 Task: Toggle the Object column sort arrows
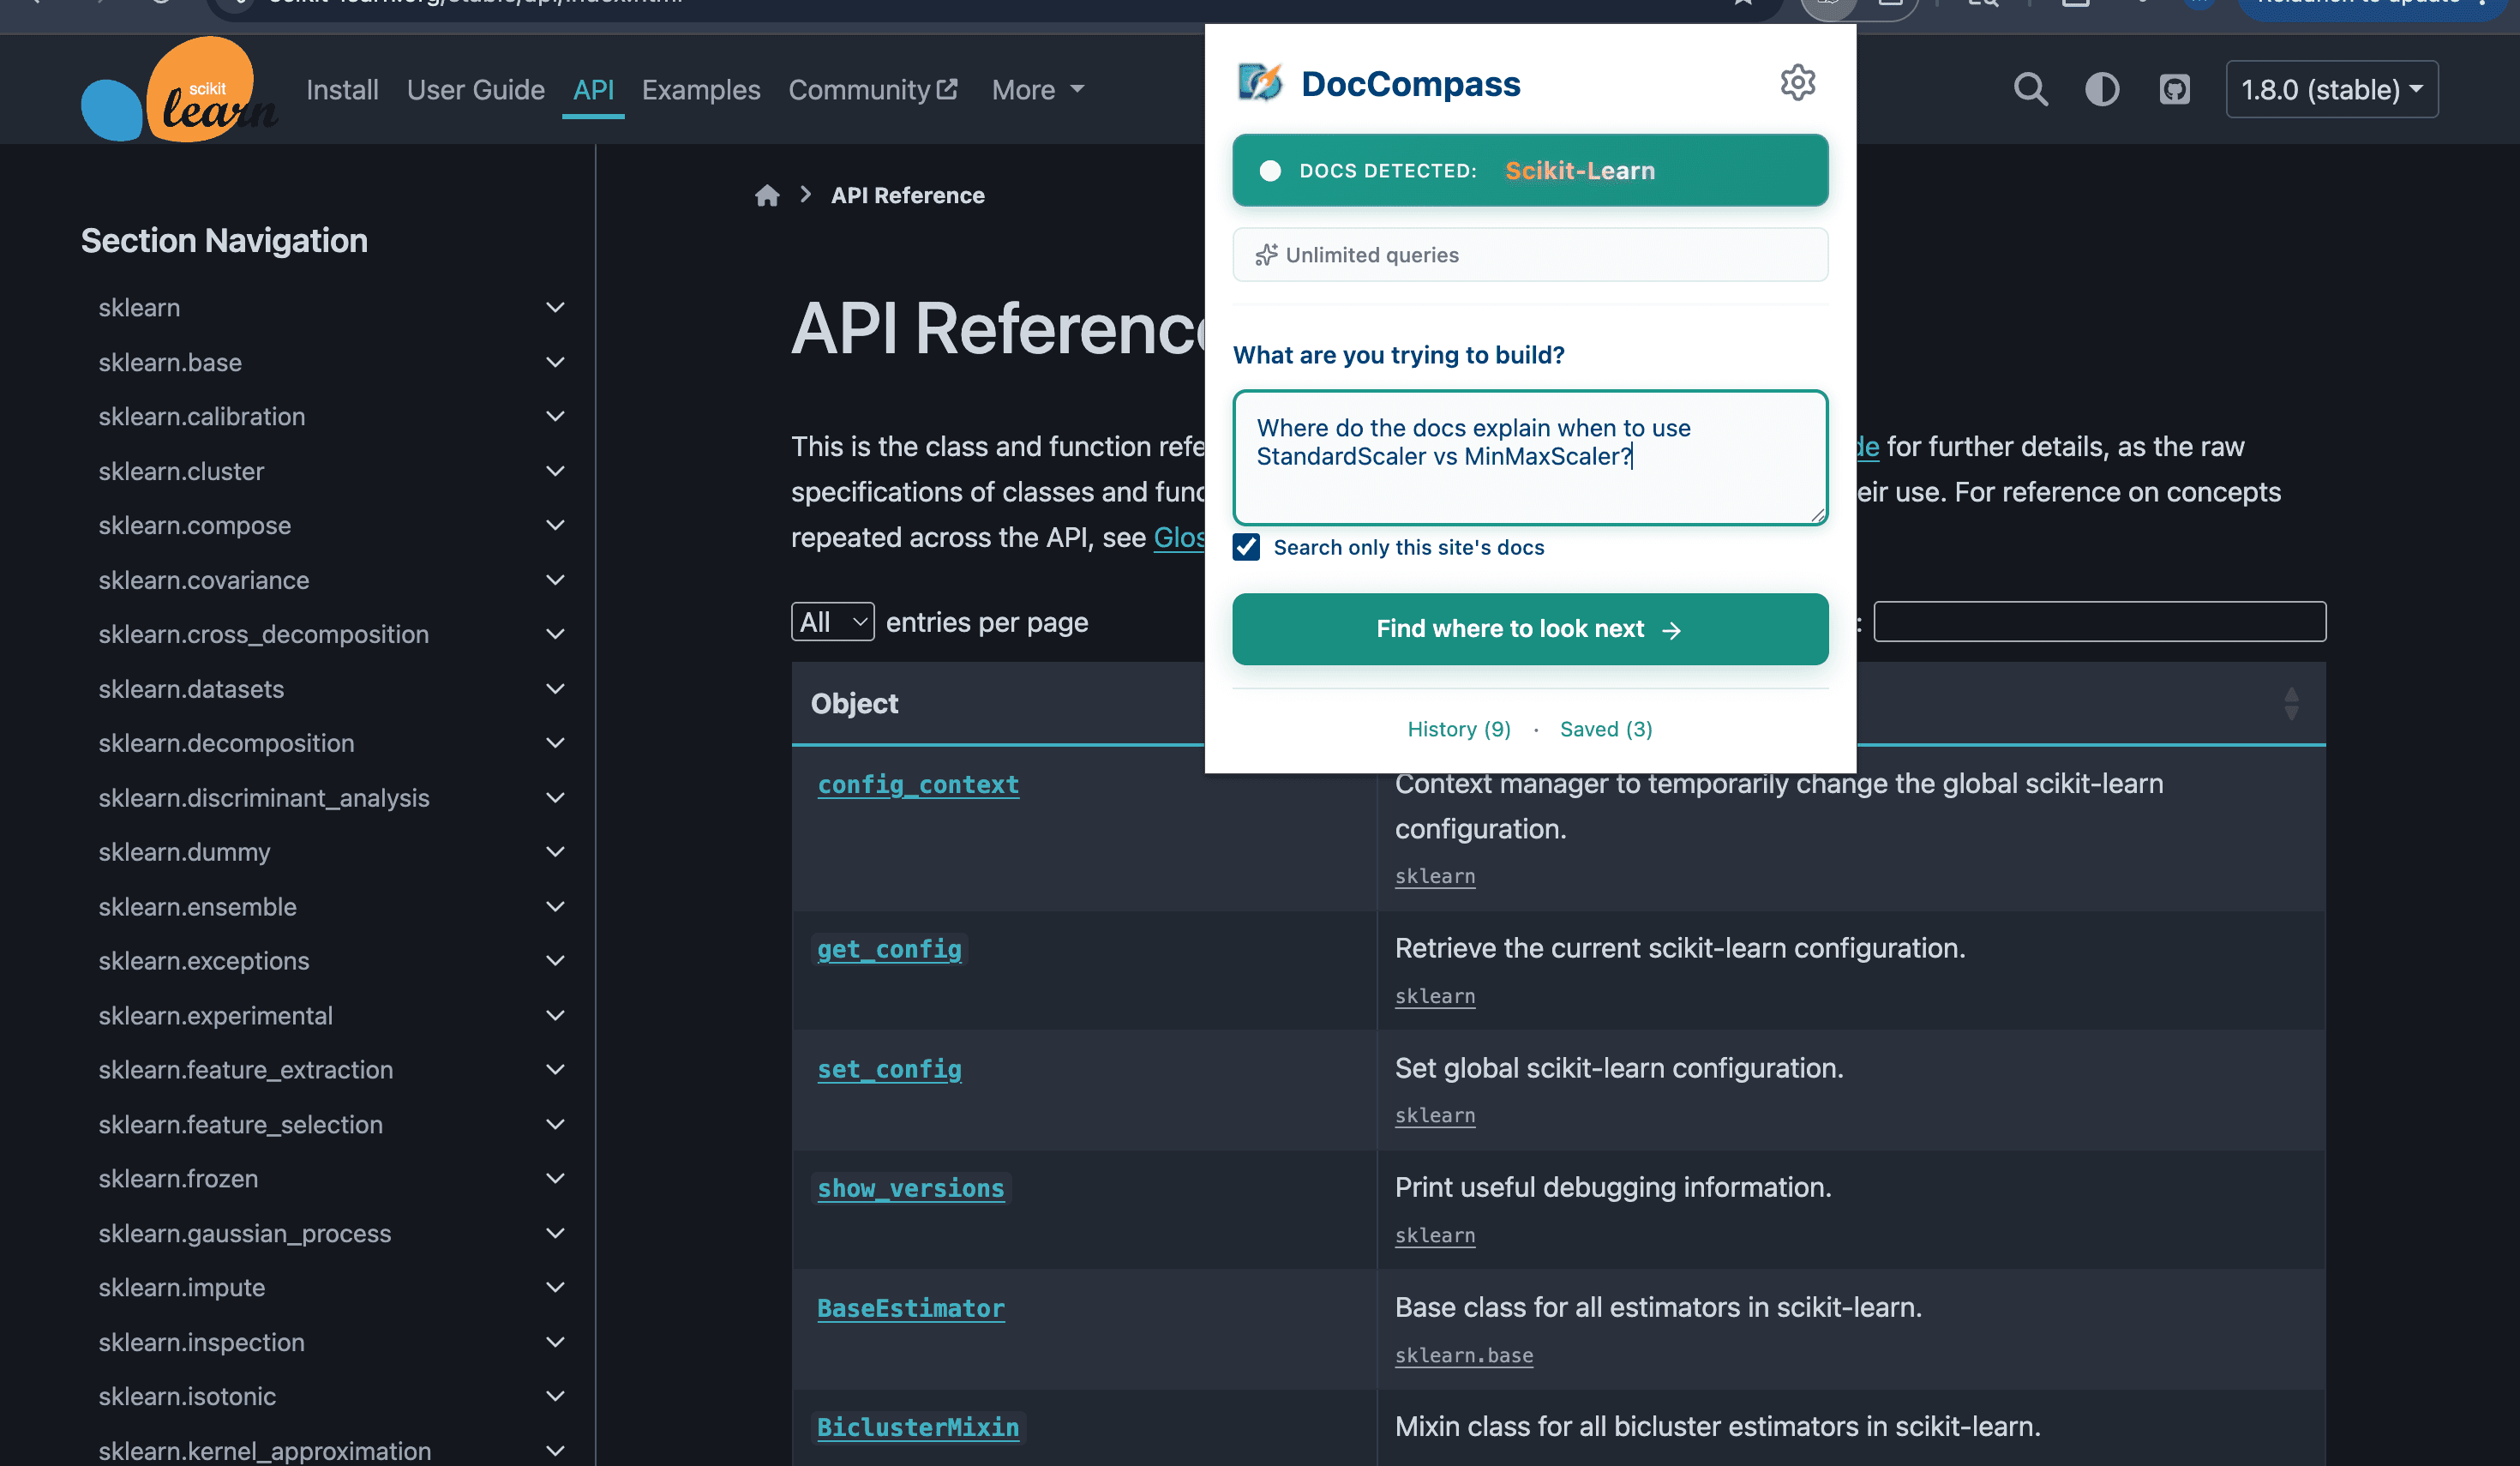tap(2290, 703)
